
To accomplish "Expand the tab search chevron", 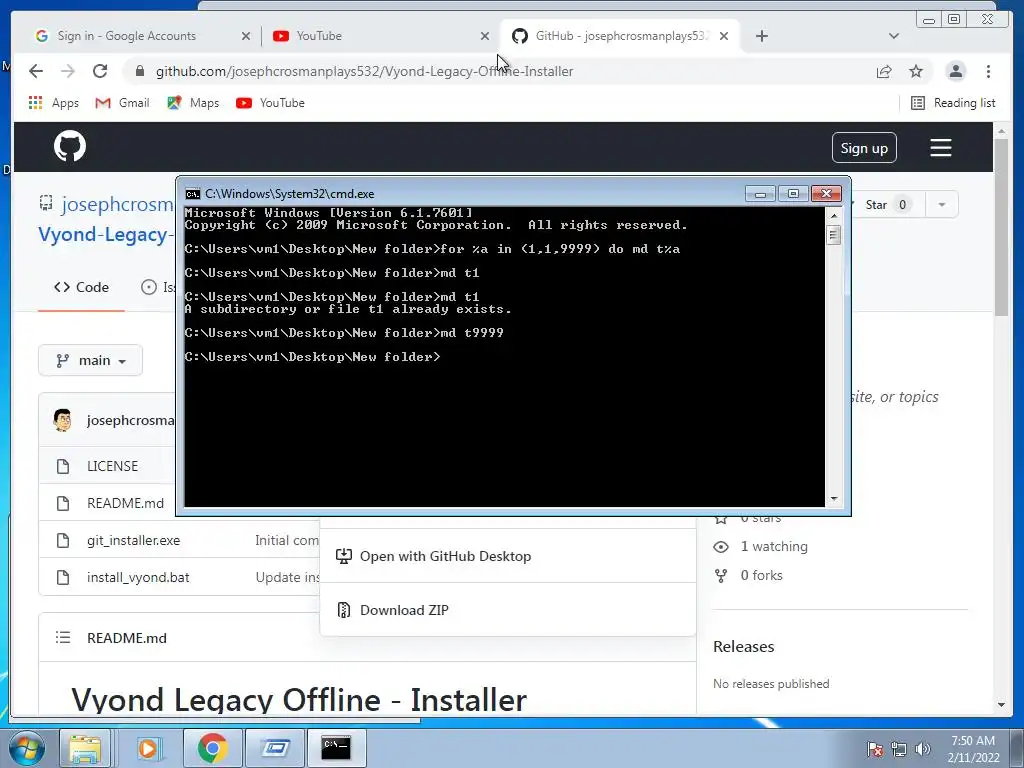I will pos(894,36).
